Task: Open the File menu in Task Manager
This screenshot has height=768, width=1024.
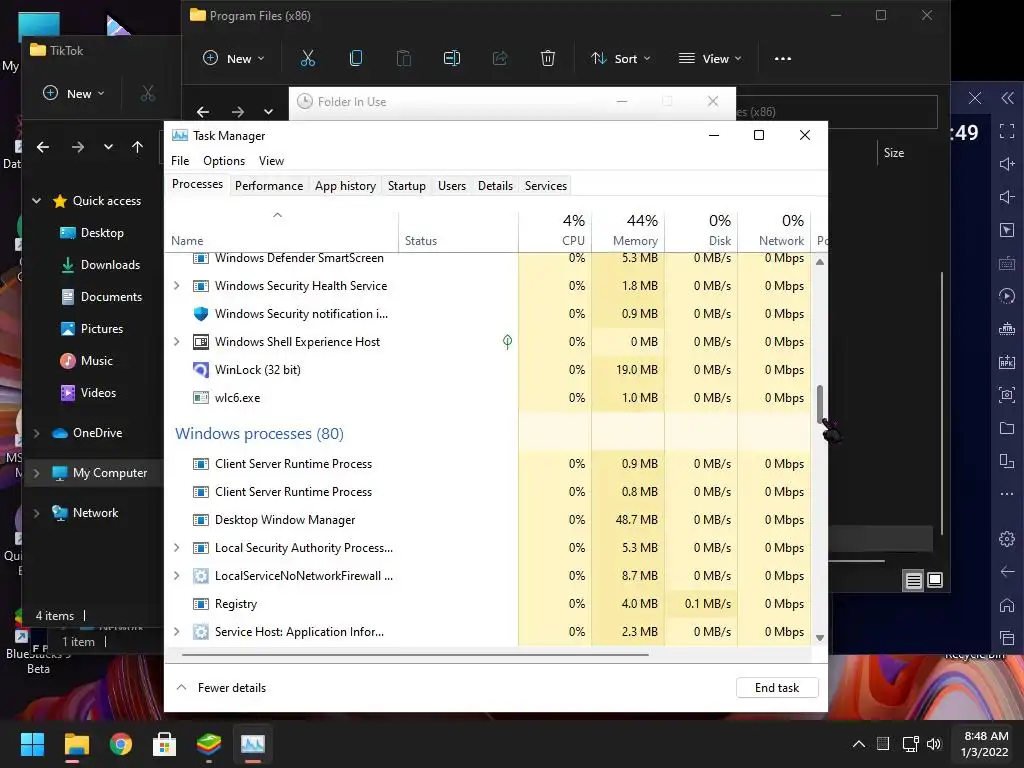Action: 180,161
